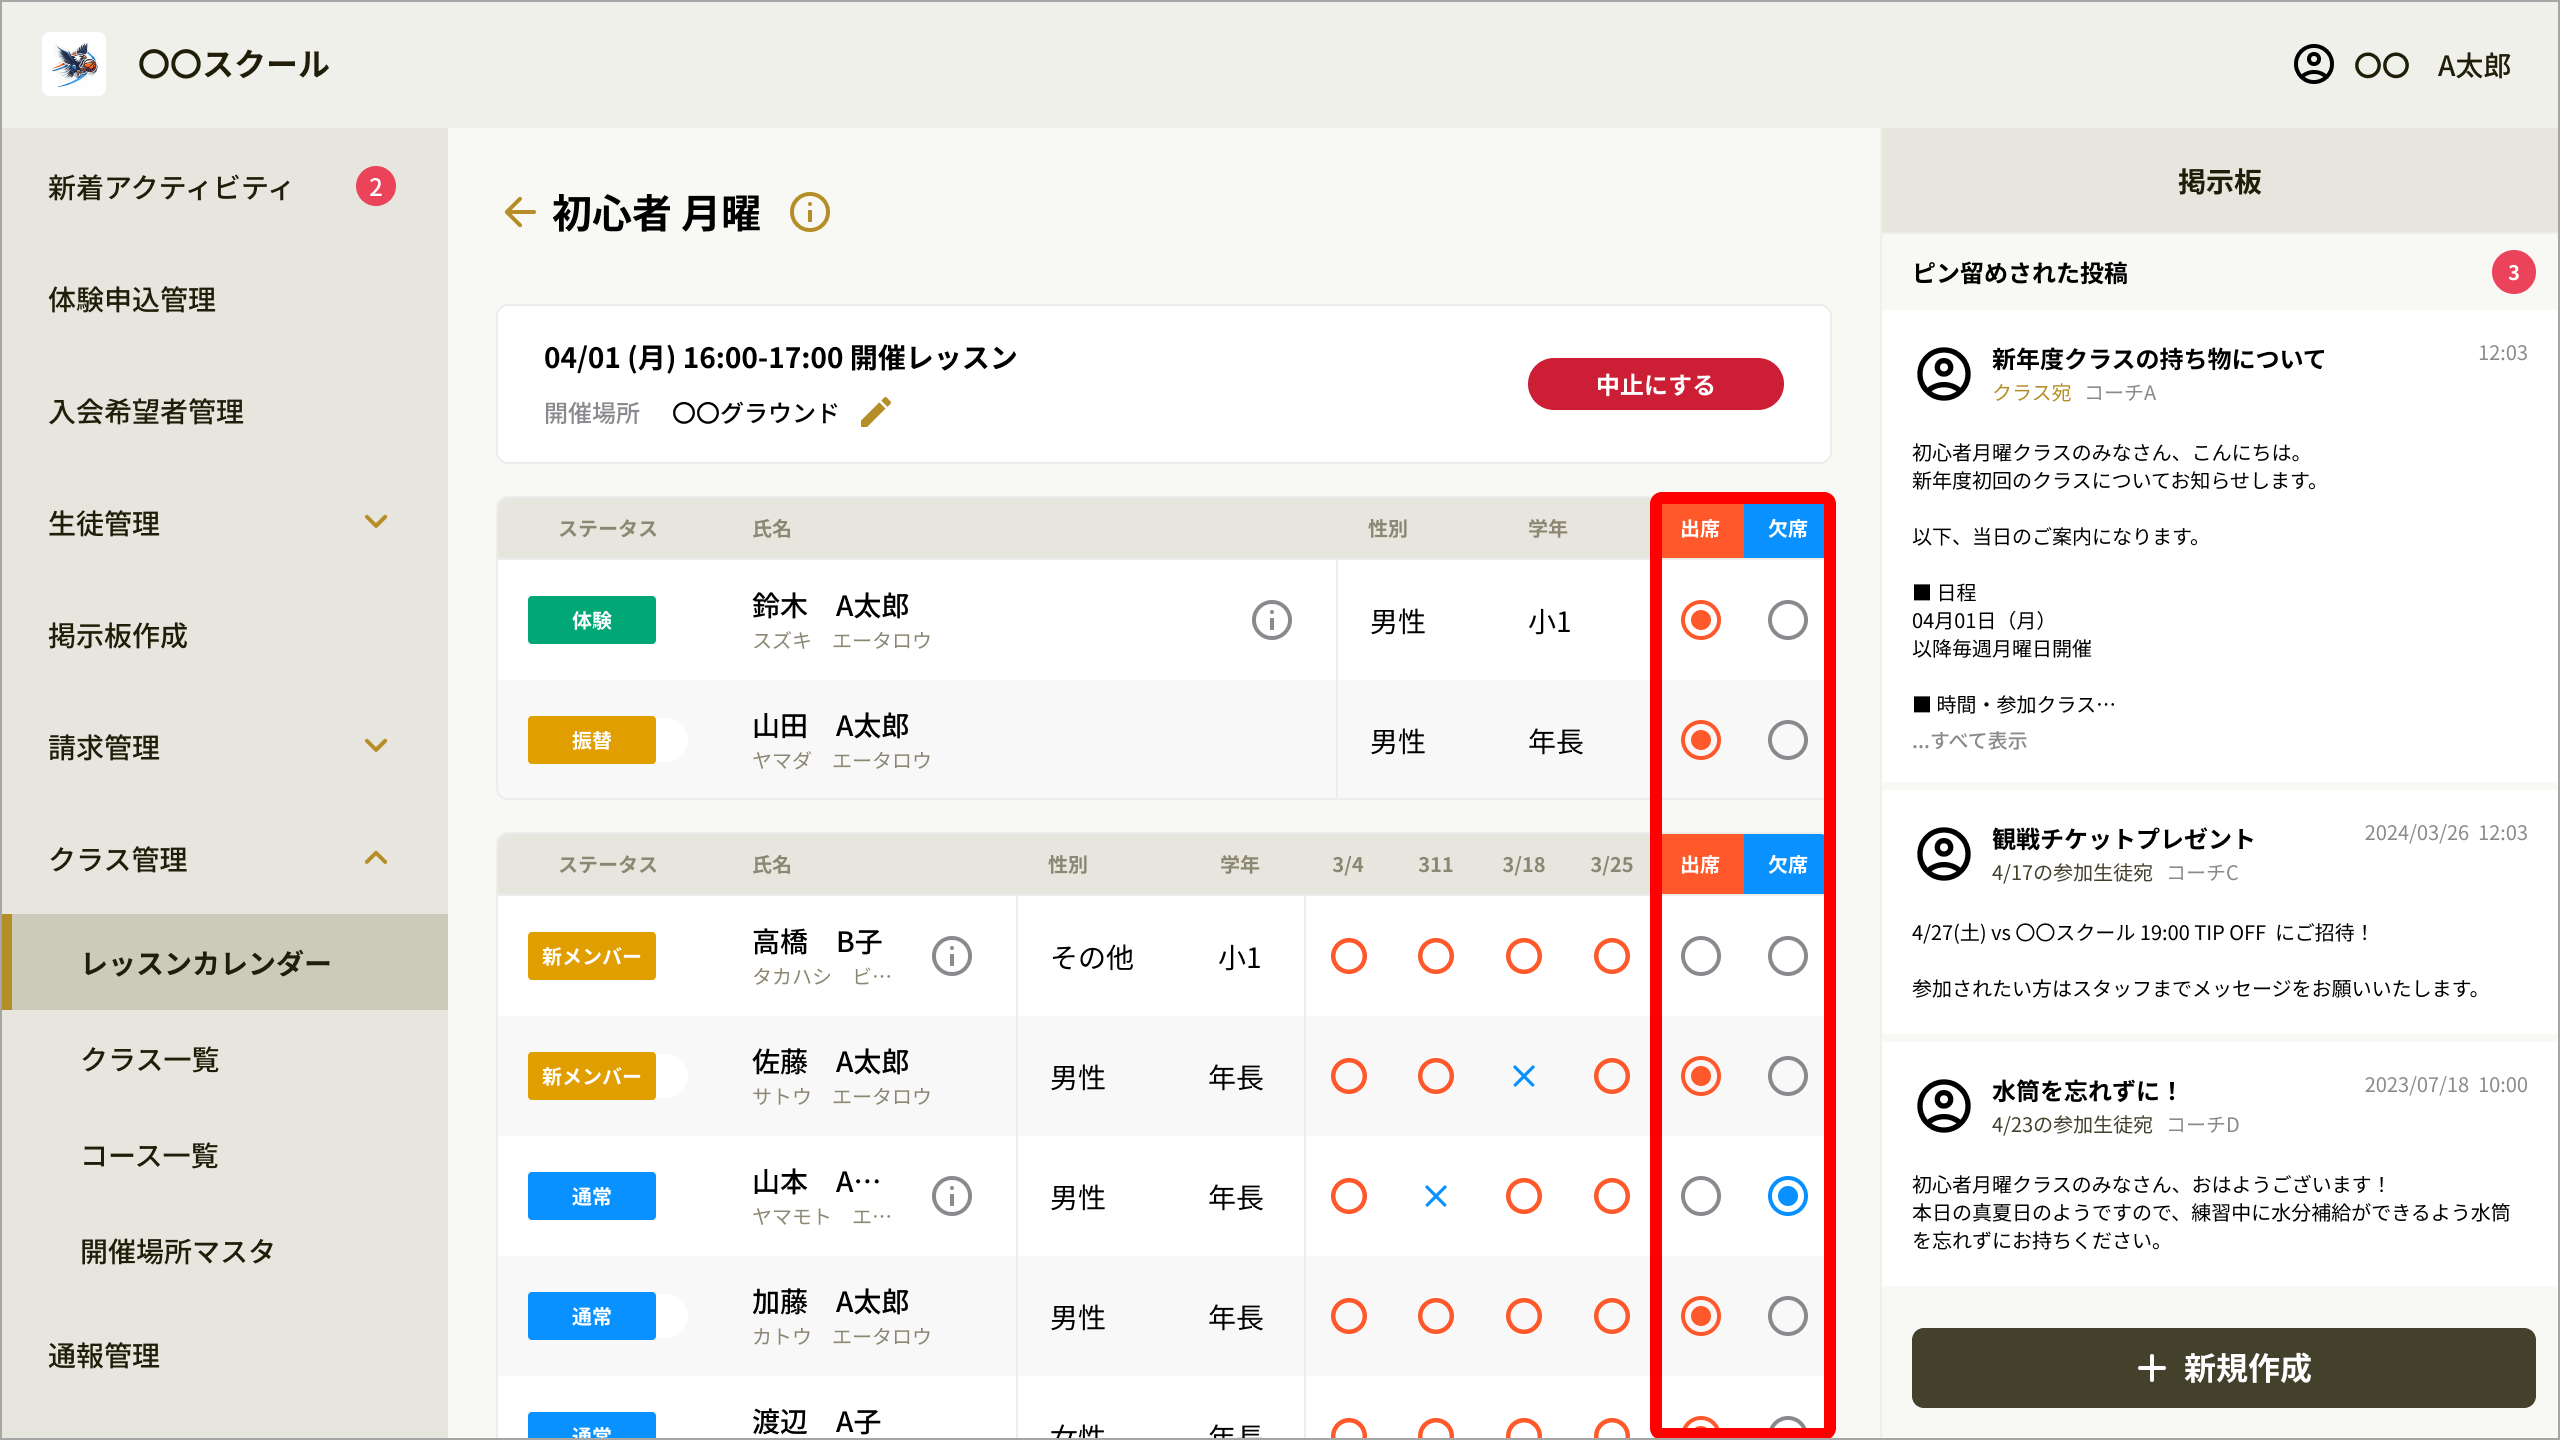This screenshot has width=2560, height=1440.
Task: Mark 鈴木 A太郎 as 欠席
Action: [1788, 620]
